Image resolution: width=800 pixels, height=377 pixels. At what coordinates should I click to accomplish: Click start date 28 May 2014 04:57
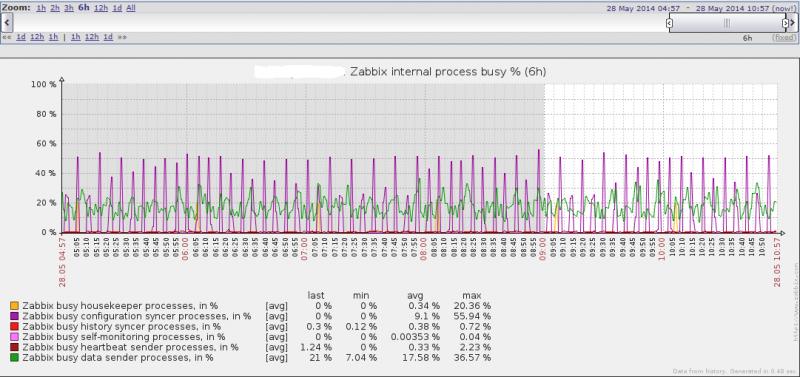click(x=643, y=8)
